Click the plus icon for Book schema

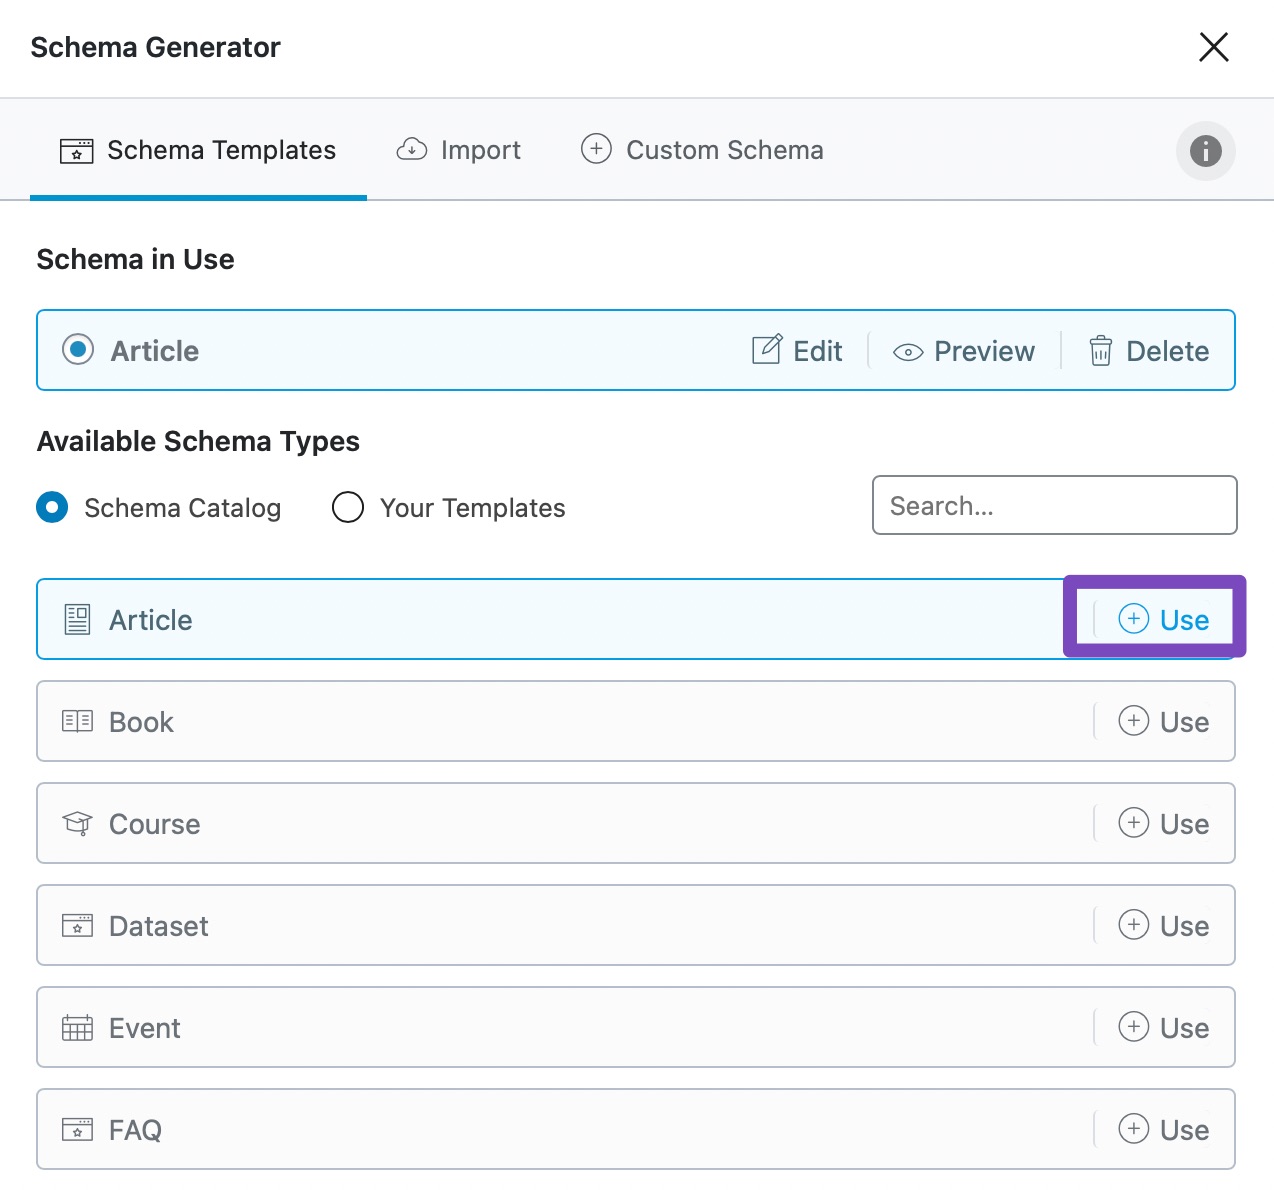point(1133,721)
